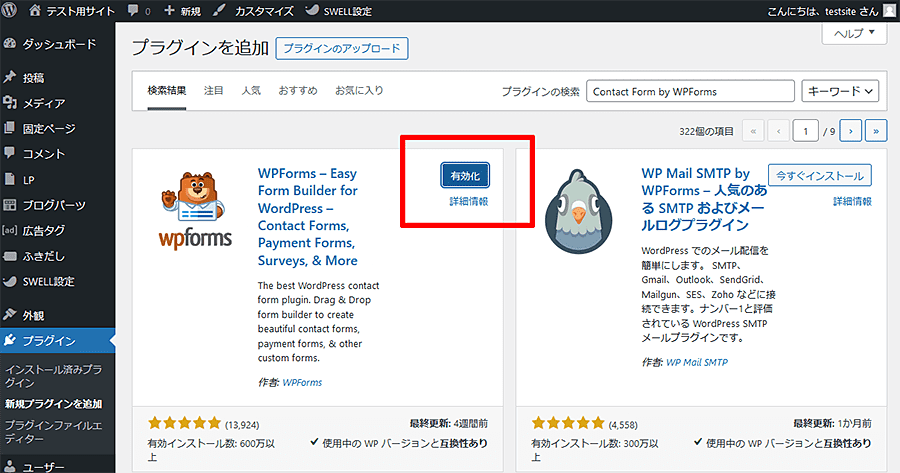Open SWELL設定 in the top admin bar
Image resolution: width=900 pixels, height=473 pixels.
pos(339,10)
